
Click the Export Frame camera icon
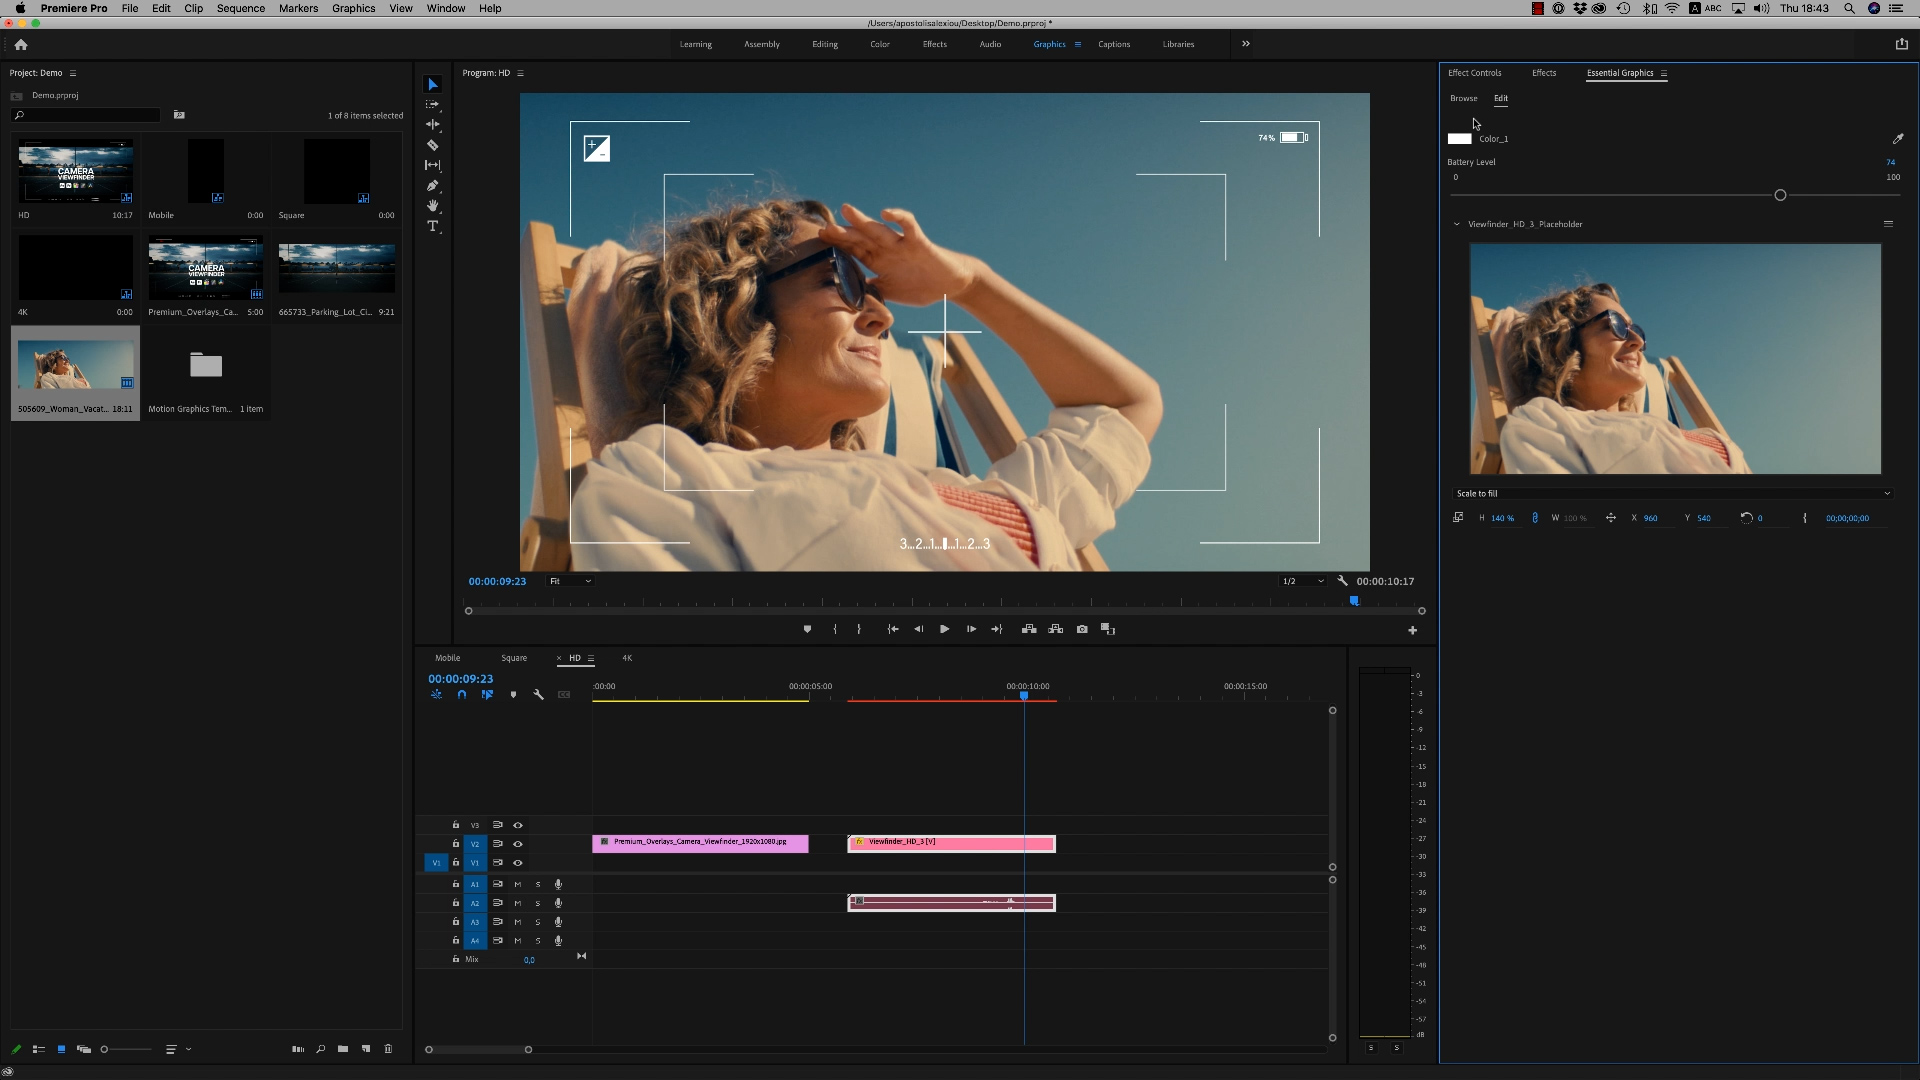tap(1082, 629)
